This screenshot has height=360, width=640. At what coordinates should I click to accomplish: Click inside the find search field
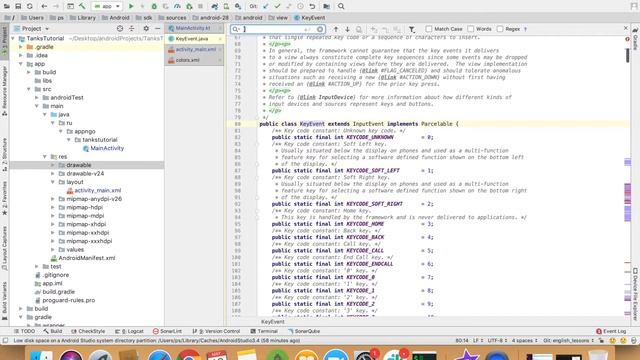pyautogui.click(x=278, y=29)
